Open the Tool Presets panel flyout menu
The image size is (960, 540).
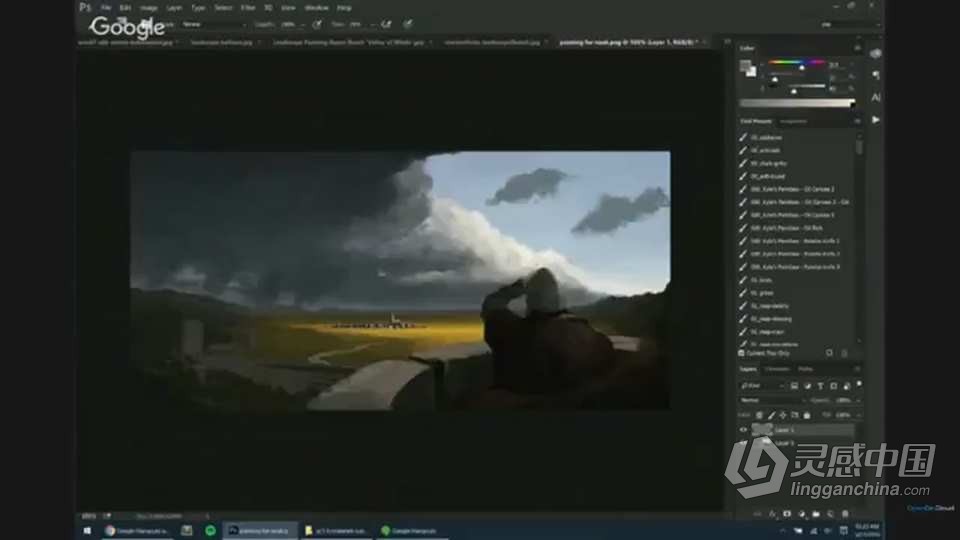point(857,121)
